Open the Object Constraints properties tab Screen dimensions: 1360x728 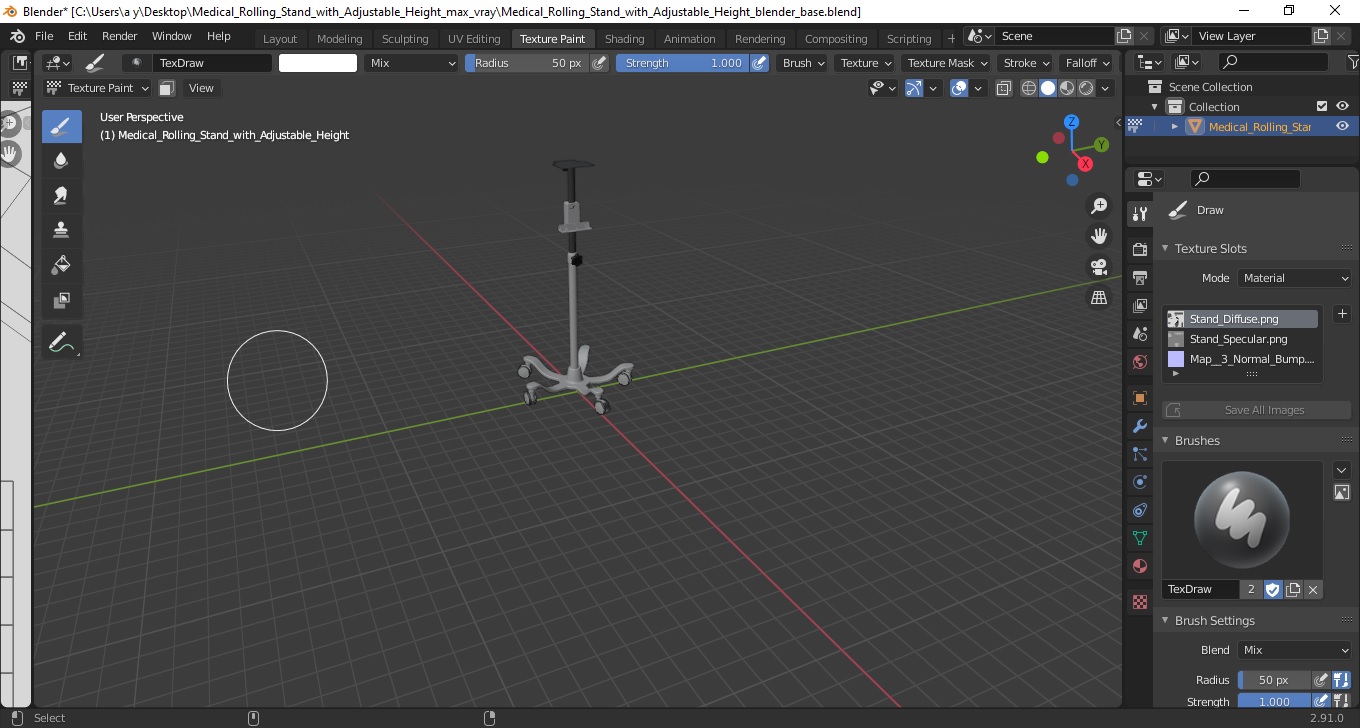pos(1139,510)
